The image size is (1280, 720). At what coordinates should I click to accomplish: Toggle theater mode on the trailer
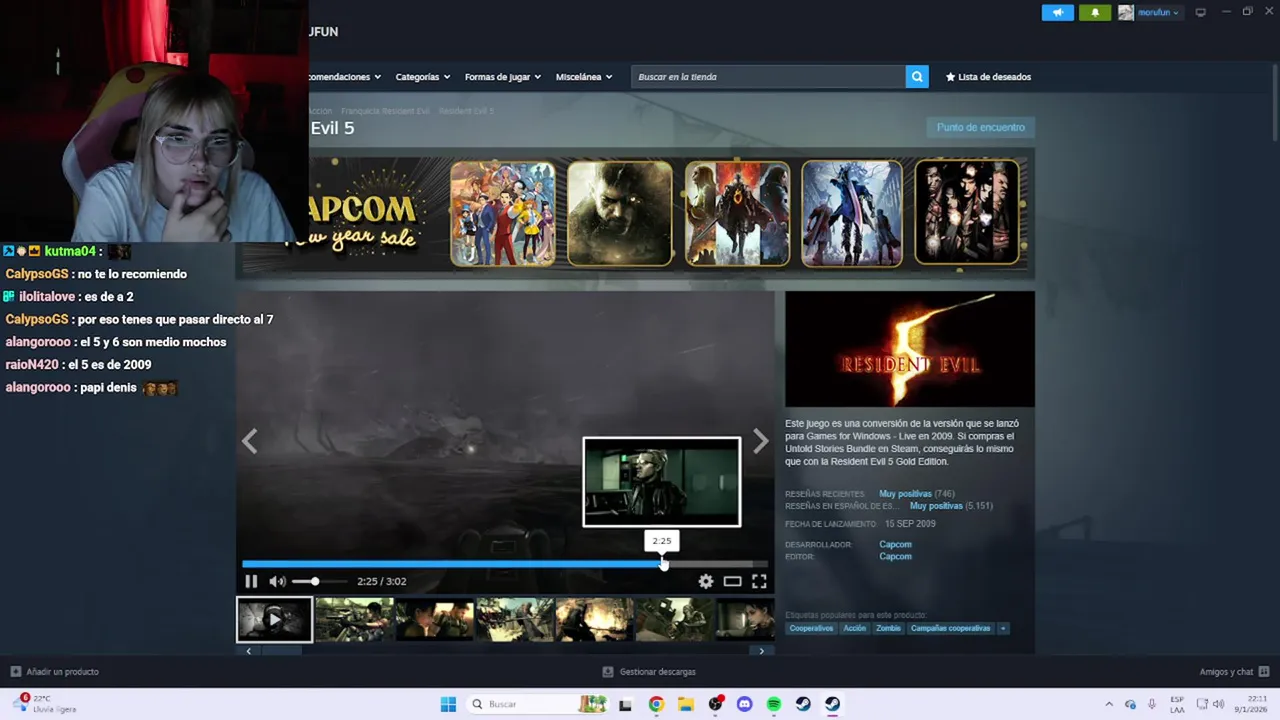point(732,581)
